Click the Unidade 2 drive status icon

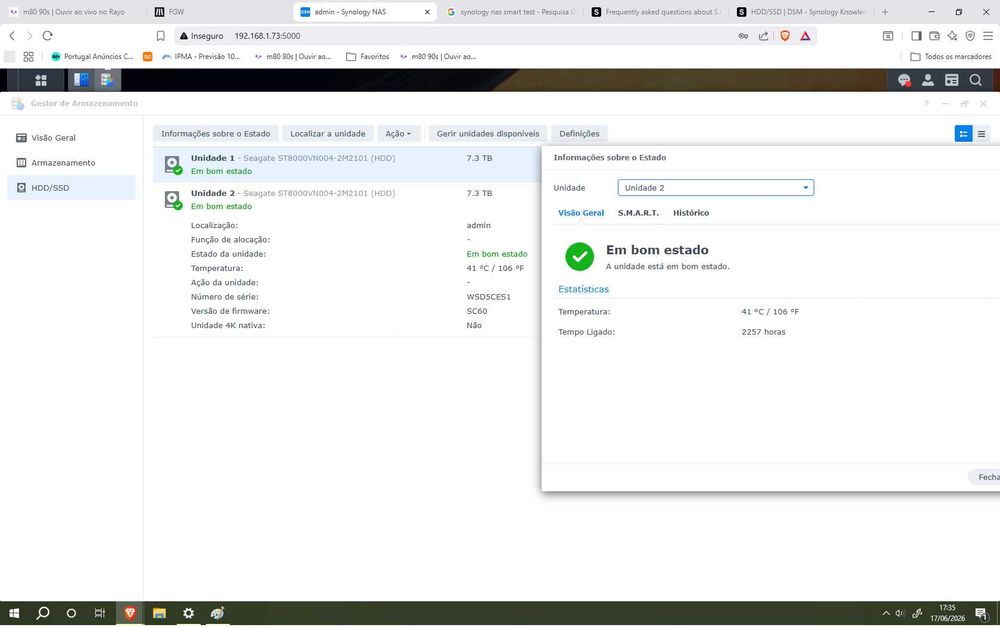173,200
